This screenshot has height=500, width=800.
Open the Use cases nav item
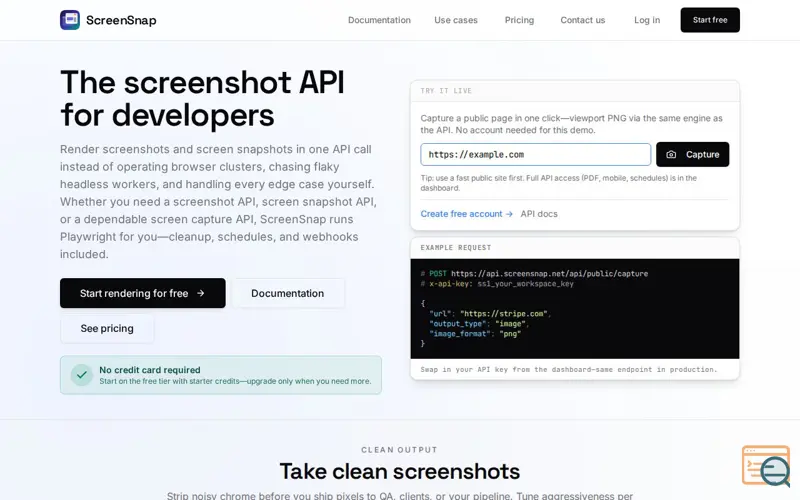pos(456,20)
